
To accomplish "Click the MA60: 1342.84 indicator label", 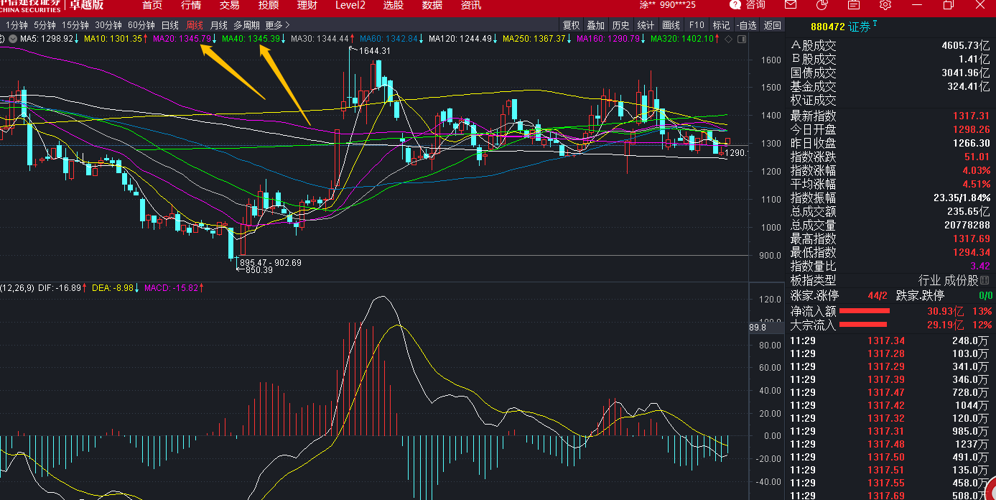I will click(391, 39).
